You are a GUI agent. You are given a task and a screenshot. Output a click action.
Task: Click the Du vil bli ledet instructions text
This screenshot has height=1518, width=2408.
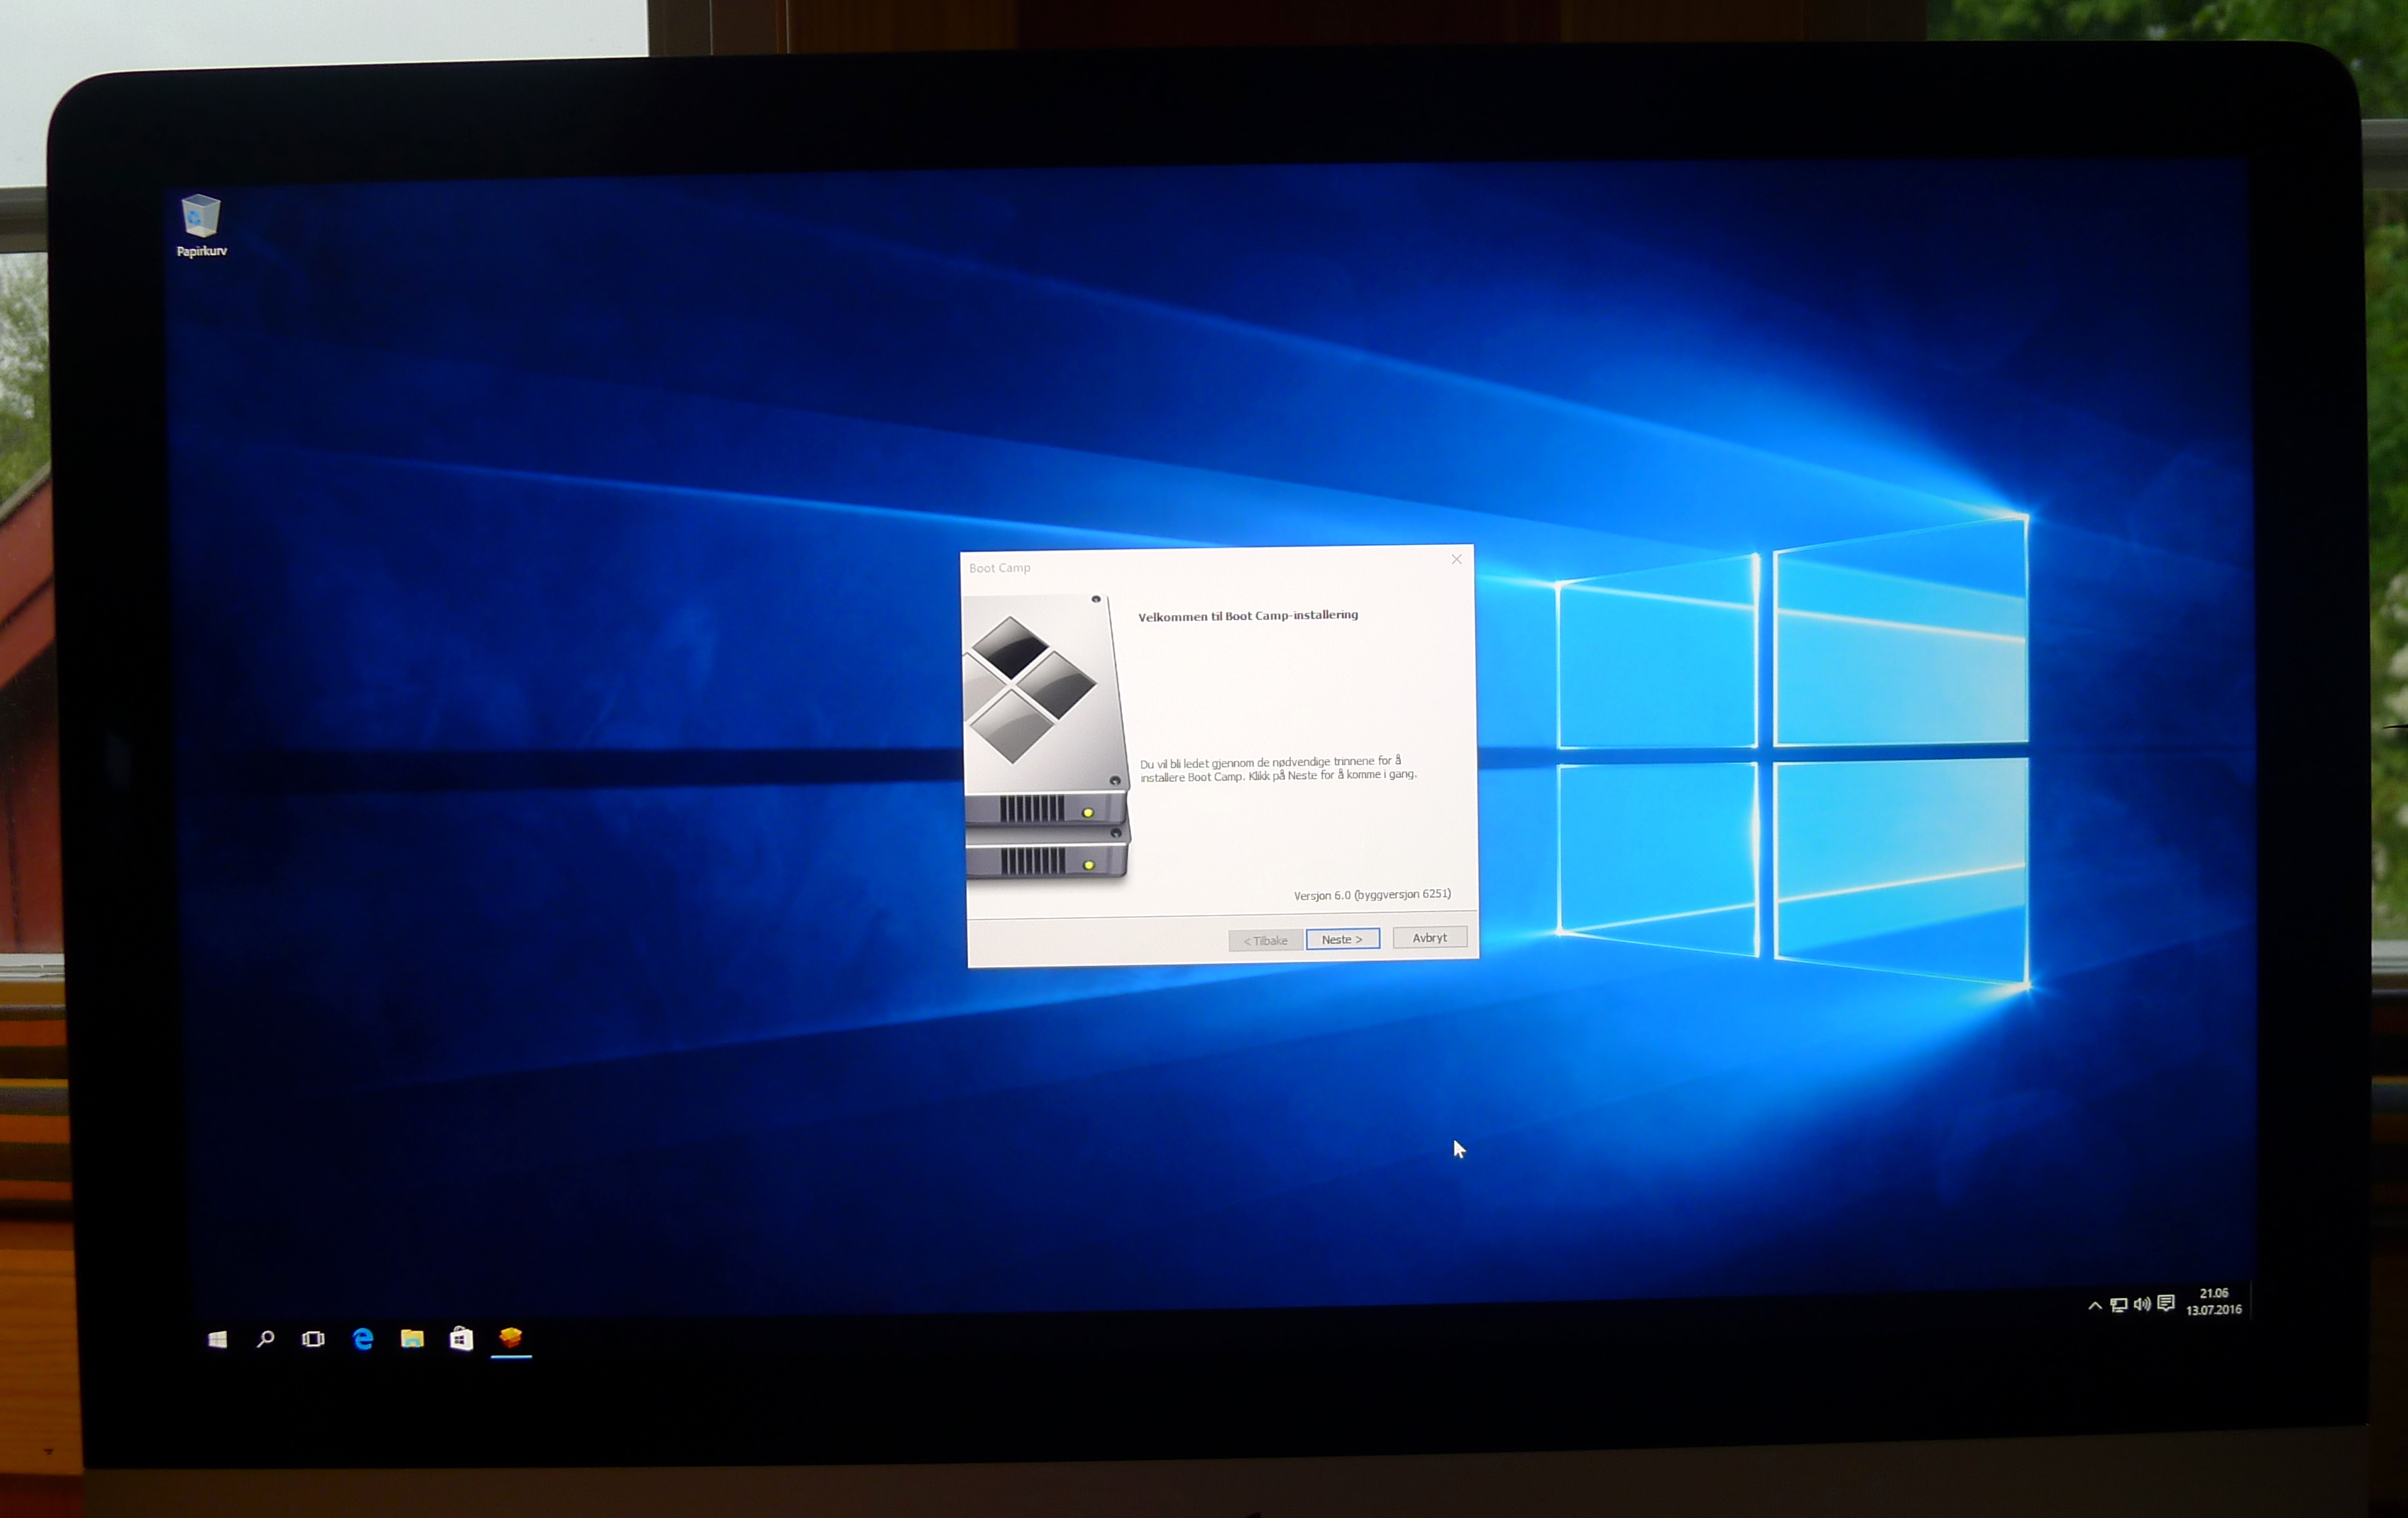tap(1278, 769)
